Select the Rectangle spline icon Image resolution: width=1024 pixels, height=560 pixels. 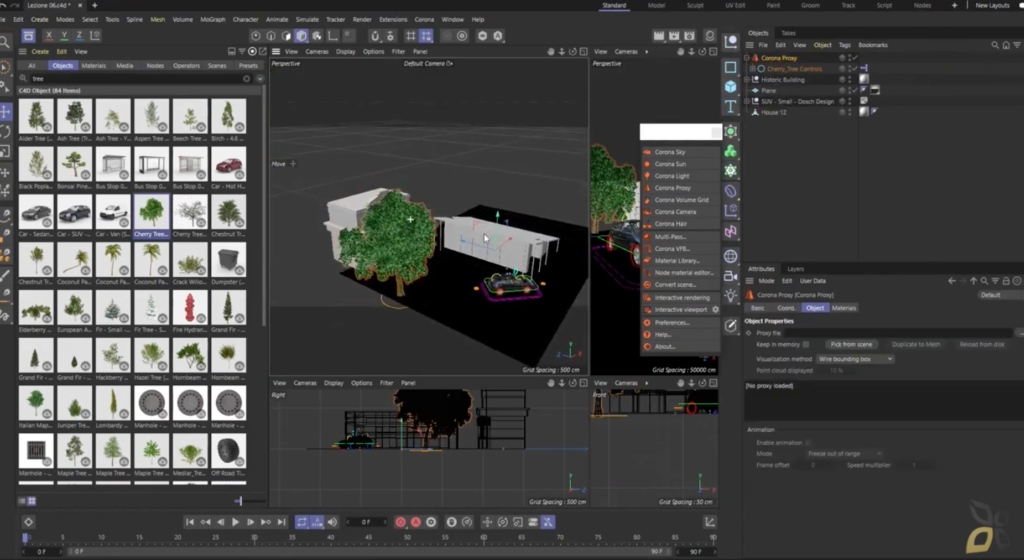point(730,67)
